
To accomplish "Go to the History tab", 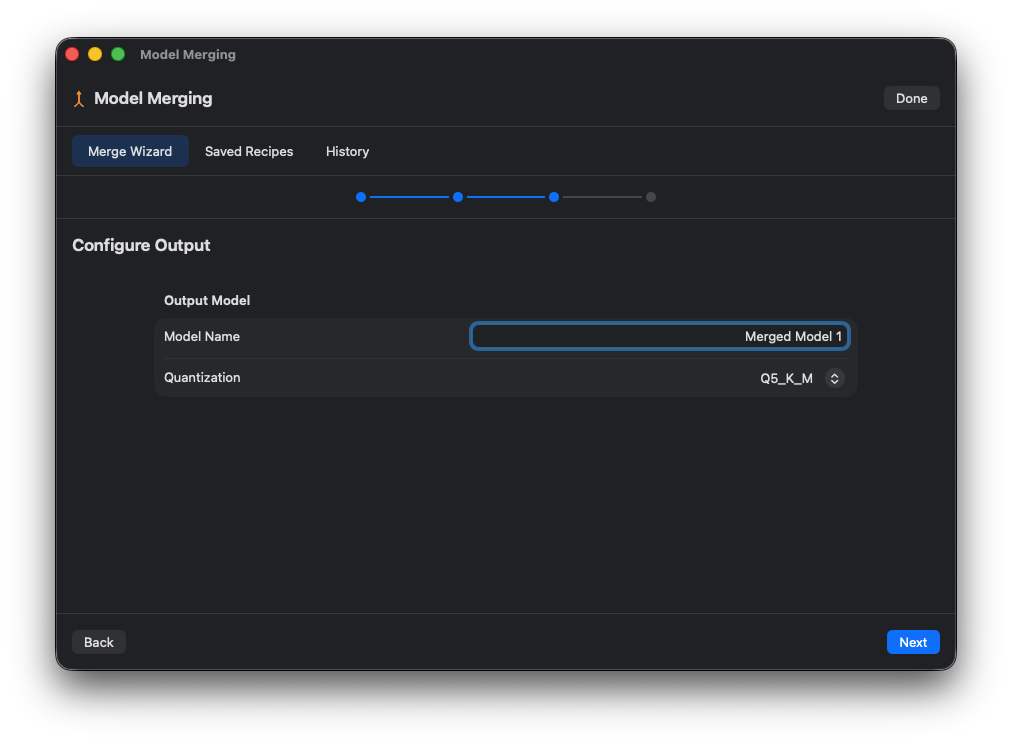I will pos(347,152).
